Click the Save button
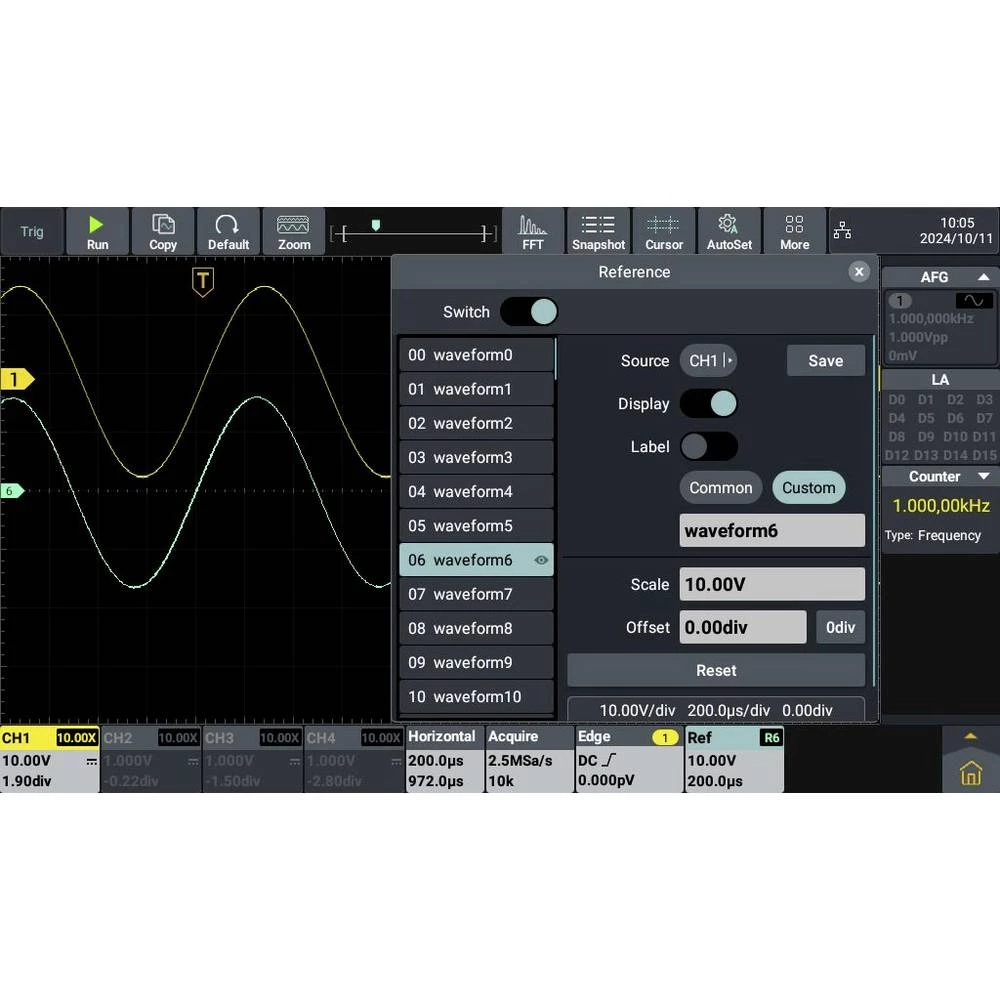 pos(825,361)
